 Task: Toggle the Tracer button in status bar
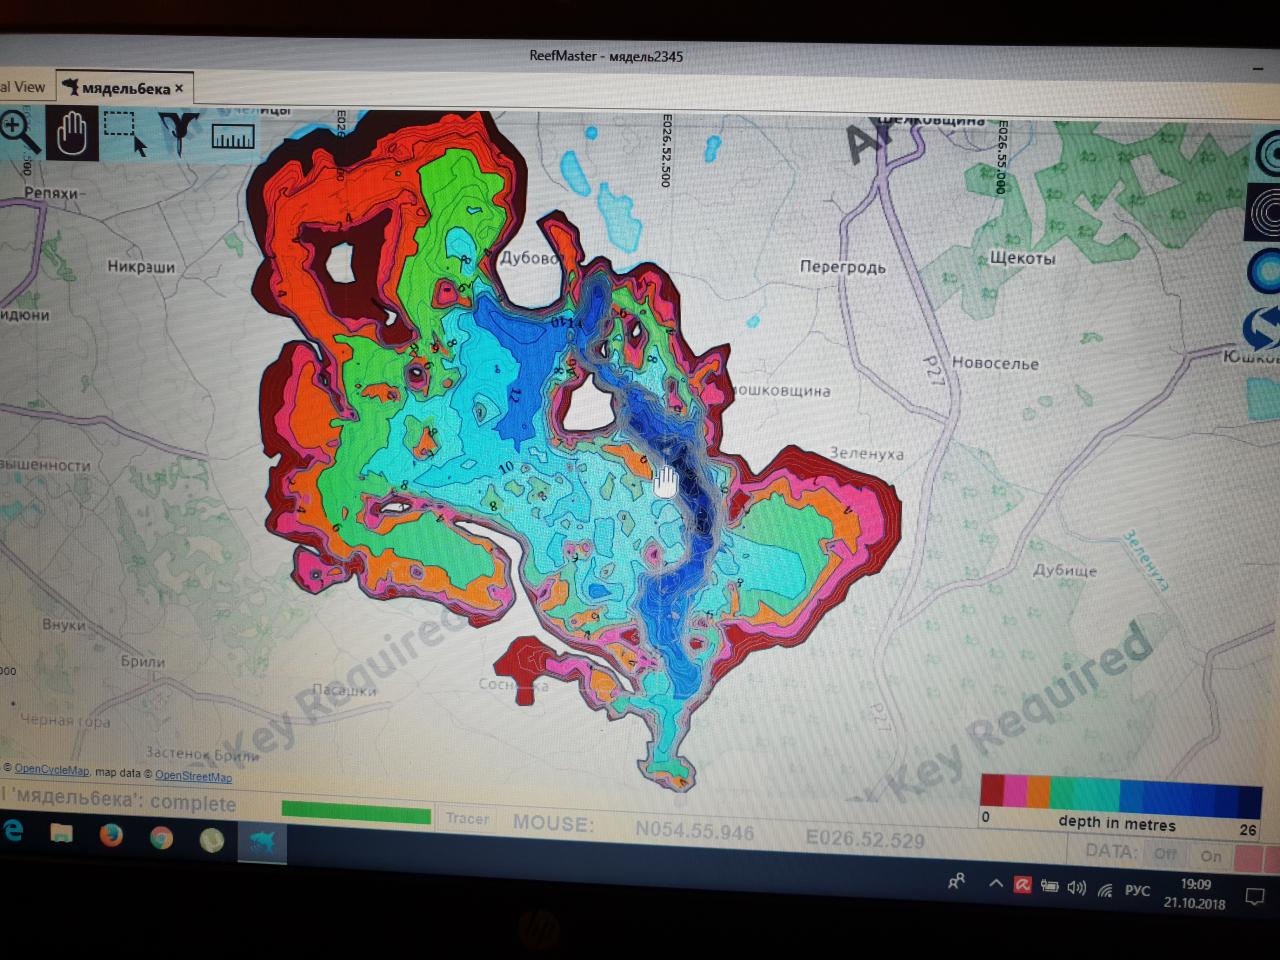point(467,819)
